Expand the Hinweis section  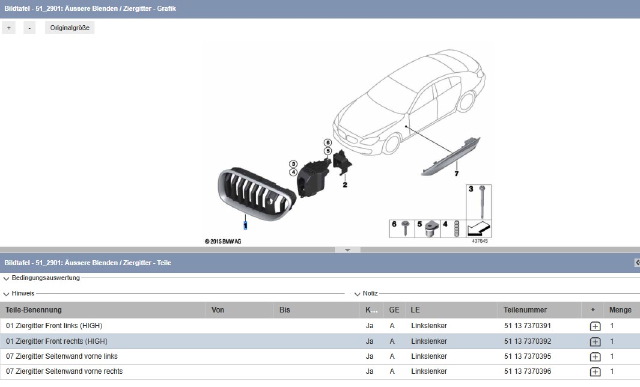click(6, 294)
